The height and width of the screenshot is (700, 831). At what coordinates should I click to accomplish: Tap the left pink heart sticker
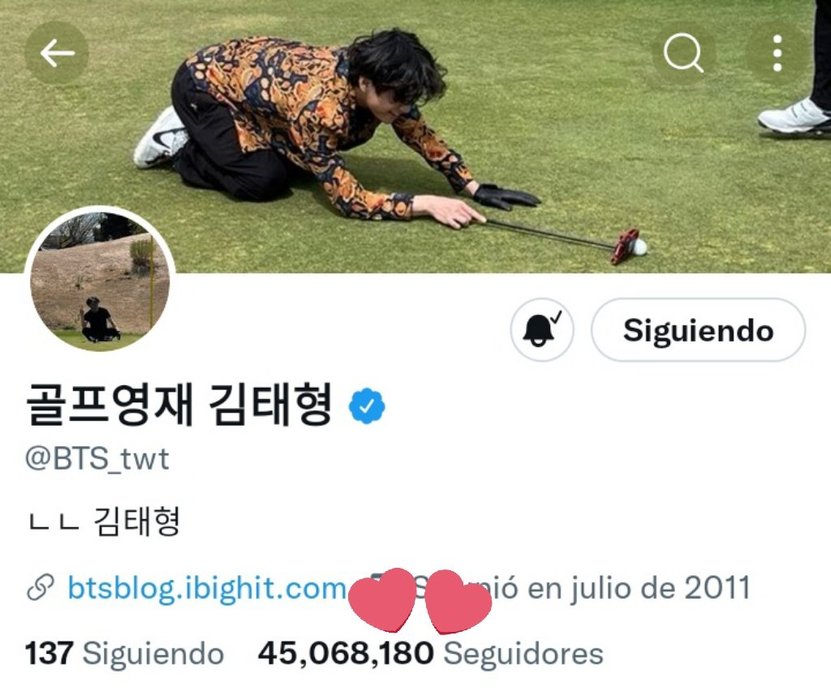(383, 600)
